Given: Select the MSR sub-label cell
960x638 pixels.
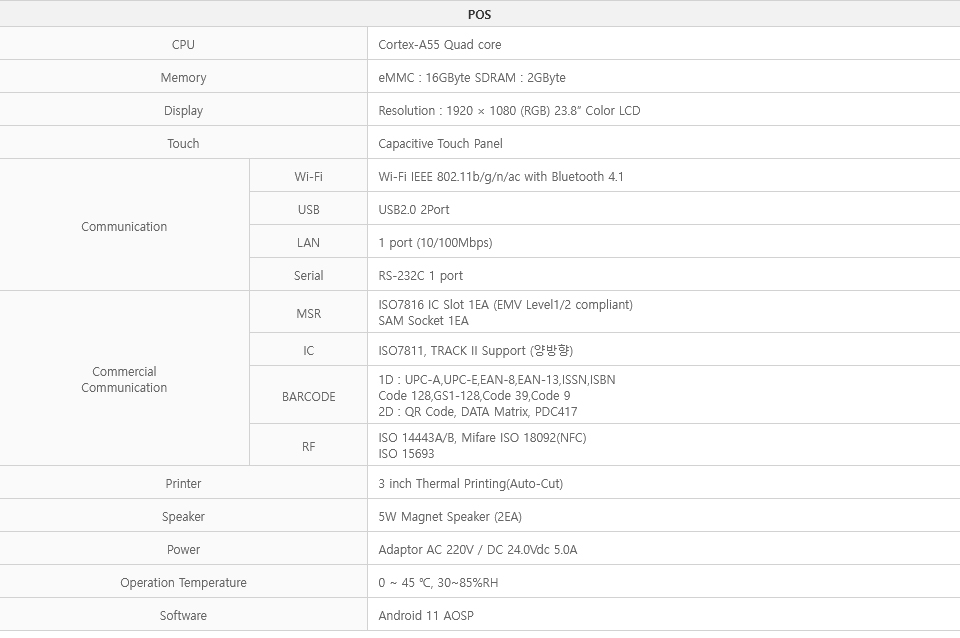Looking at the screenshot, I should (308, 314).
